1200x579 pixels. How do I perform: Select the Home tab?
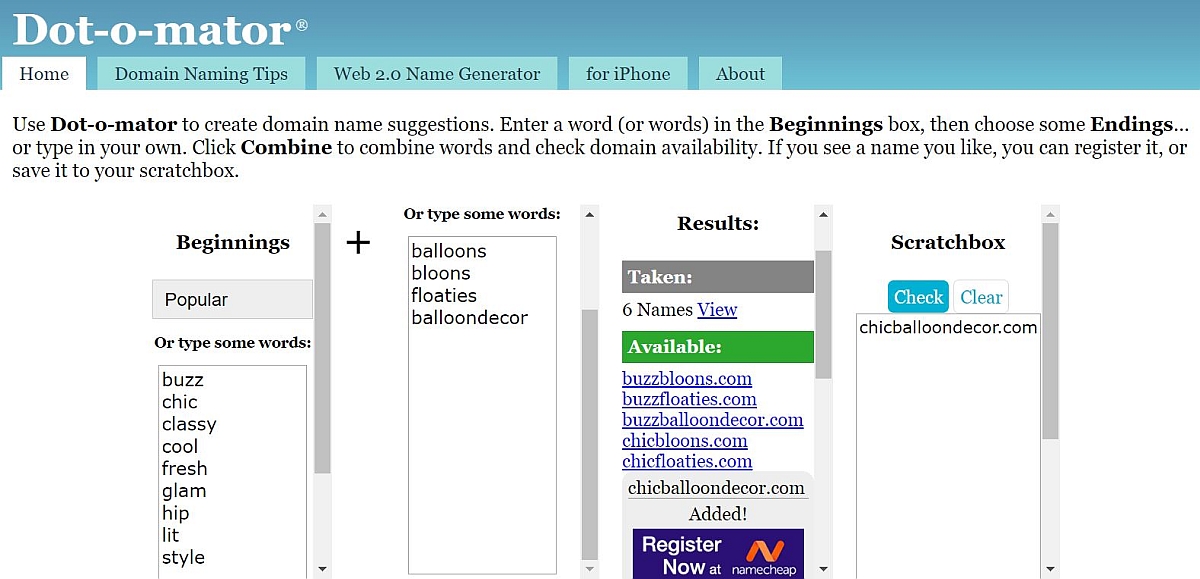(x=44, y=74)
